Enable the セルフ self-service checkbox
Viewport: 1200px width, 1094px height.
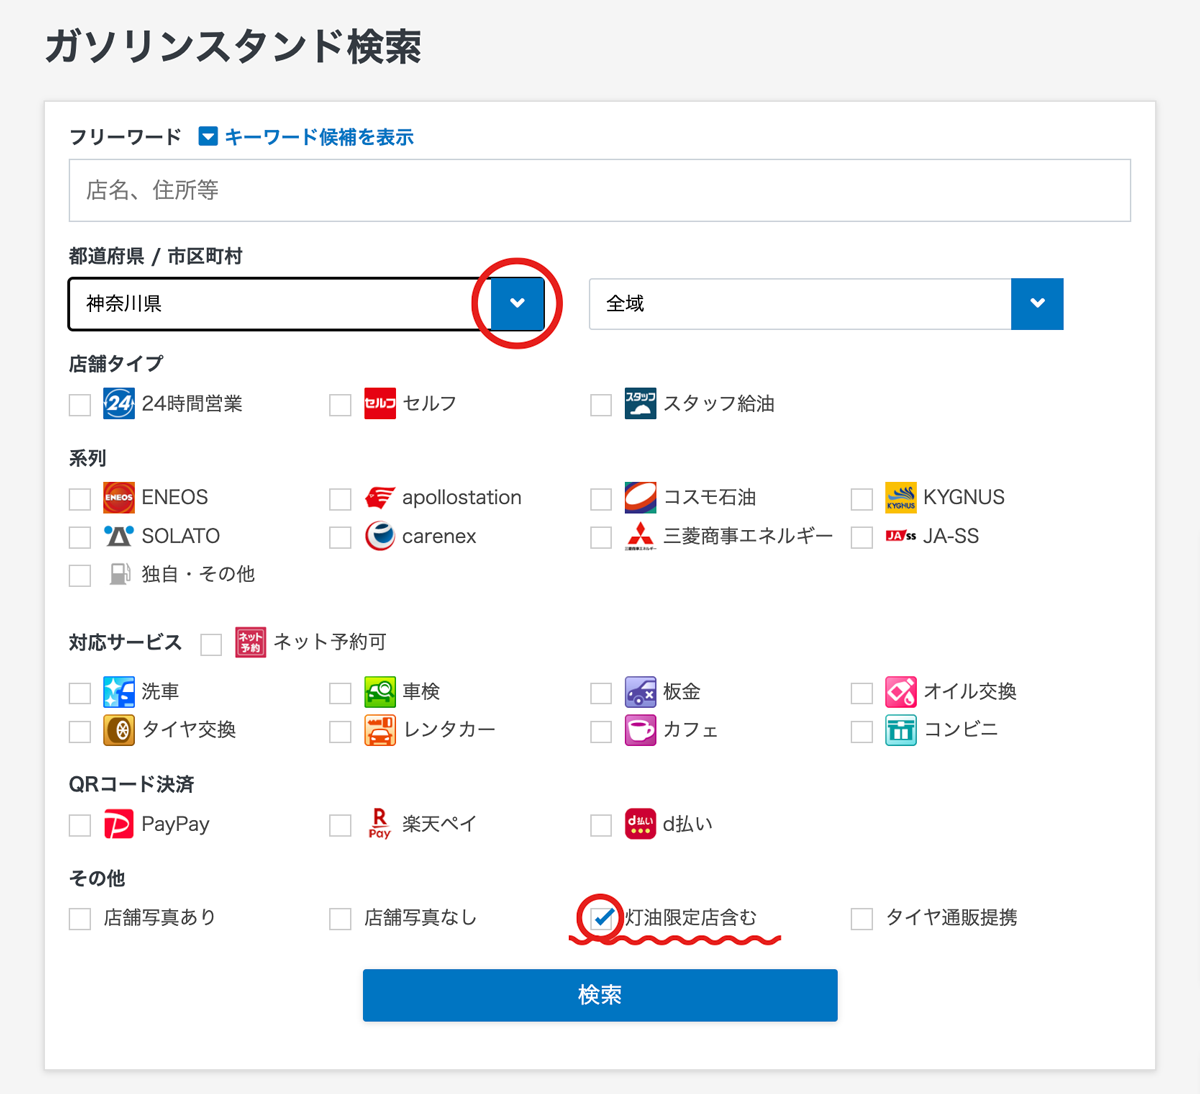pos(341,405)
